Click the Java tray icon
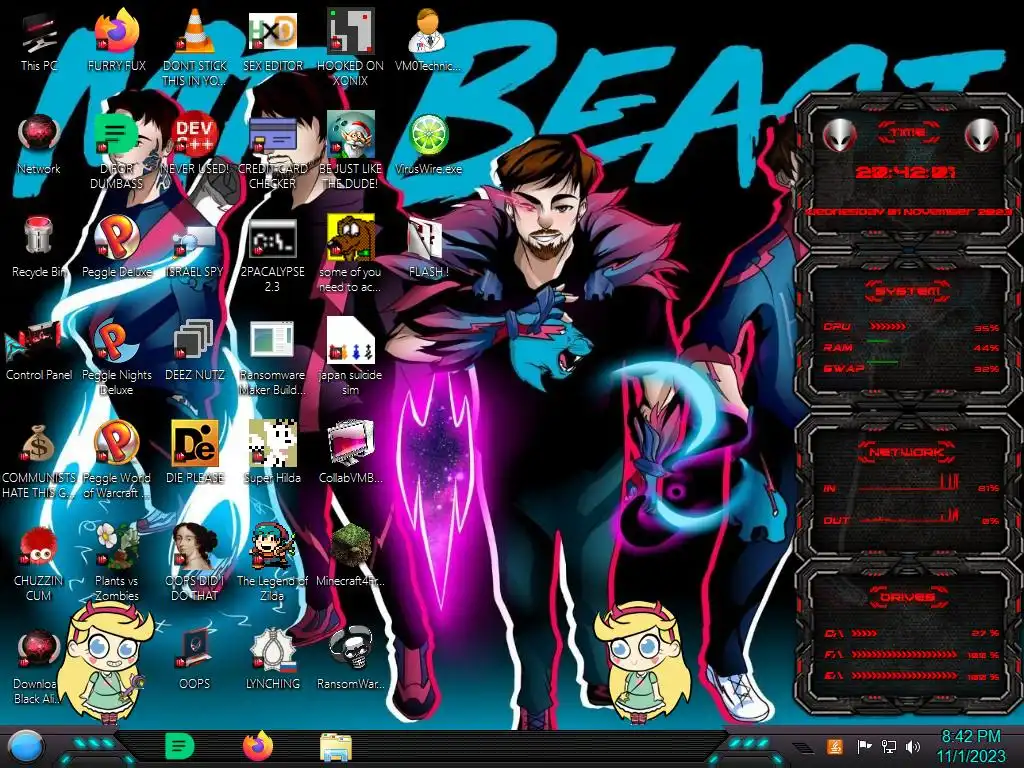The image size is (1024, 768). tap(835, 746)
